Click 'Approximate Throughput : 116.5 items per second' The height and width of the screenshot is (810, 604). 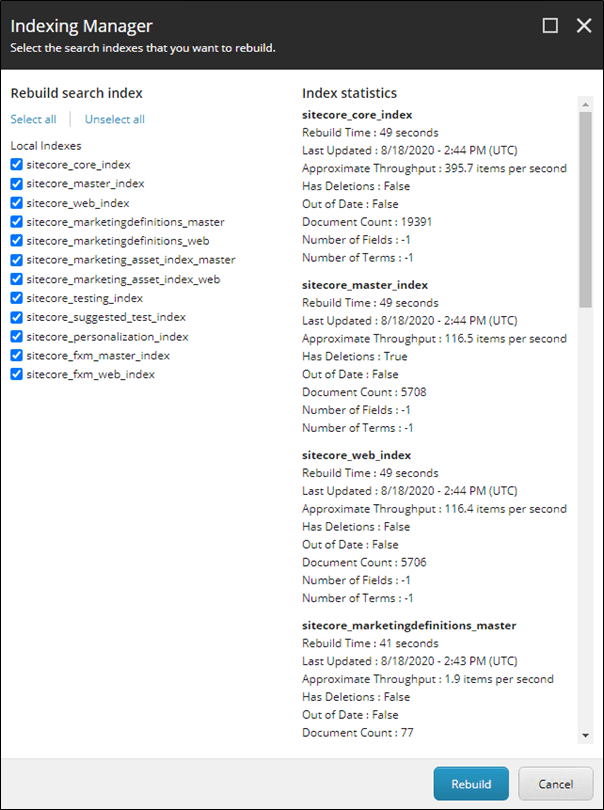[x=435, y=339]
